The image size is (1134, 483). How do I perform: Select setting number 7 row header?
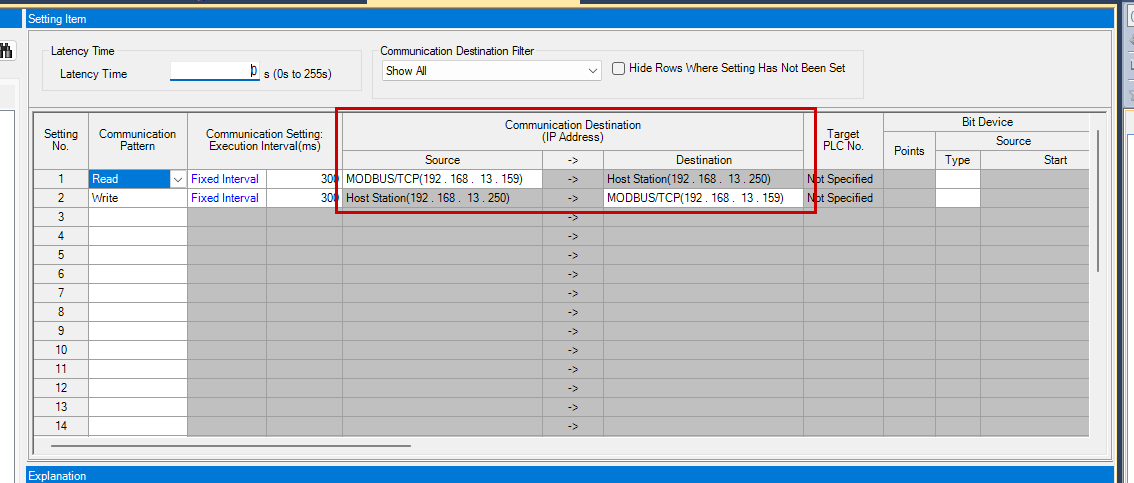click(x=61, y=293)
